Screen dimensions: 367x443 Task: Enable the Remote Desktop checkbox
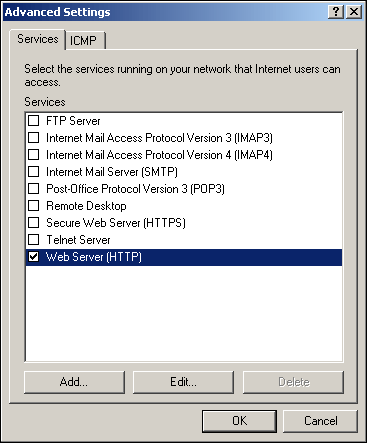point(33,205)
